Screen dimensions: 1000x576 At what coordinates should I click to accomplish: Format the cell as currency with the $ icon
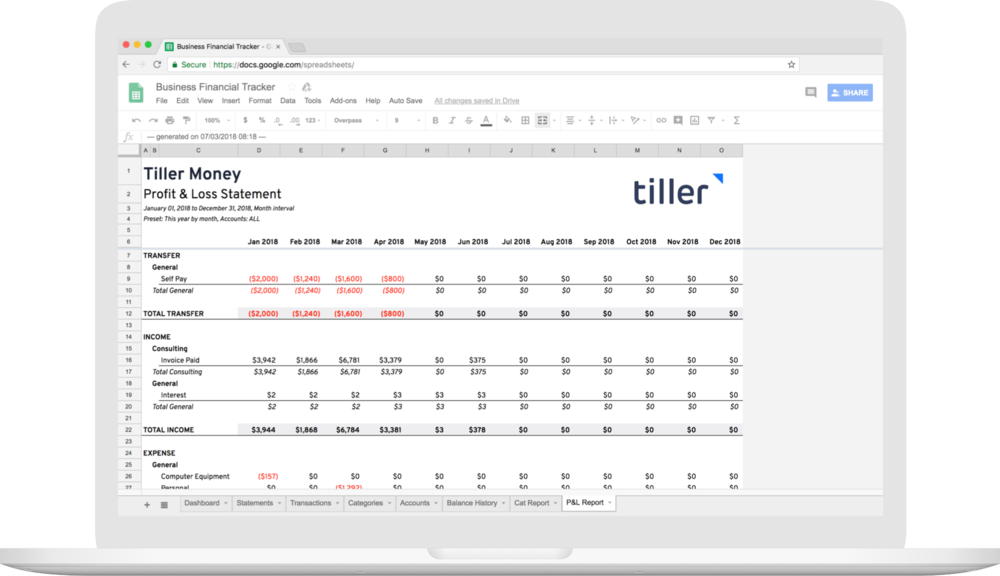[x=245, y=120]
